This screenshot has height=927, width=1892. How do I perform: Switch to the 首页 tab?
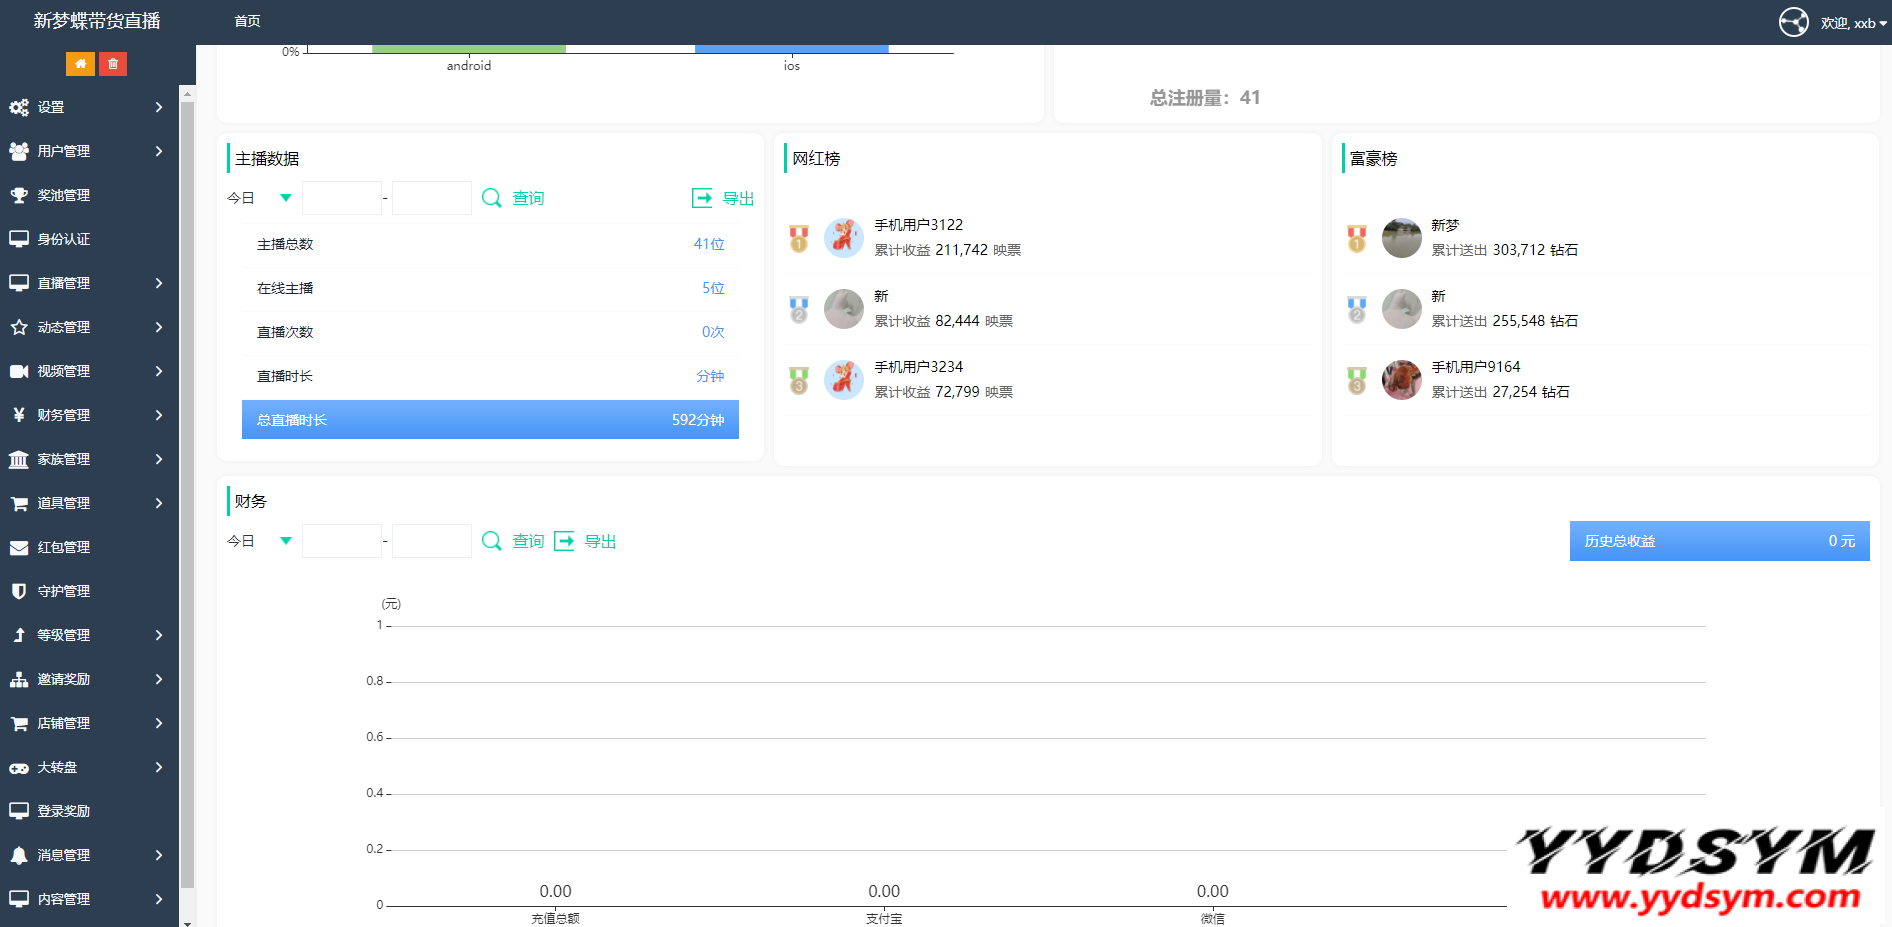(x=247, y=21)
